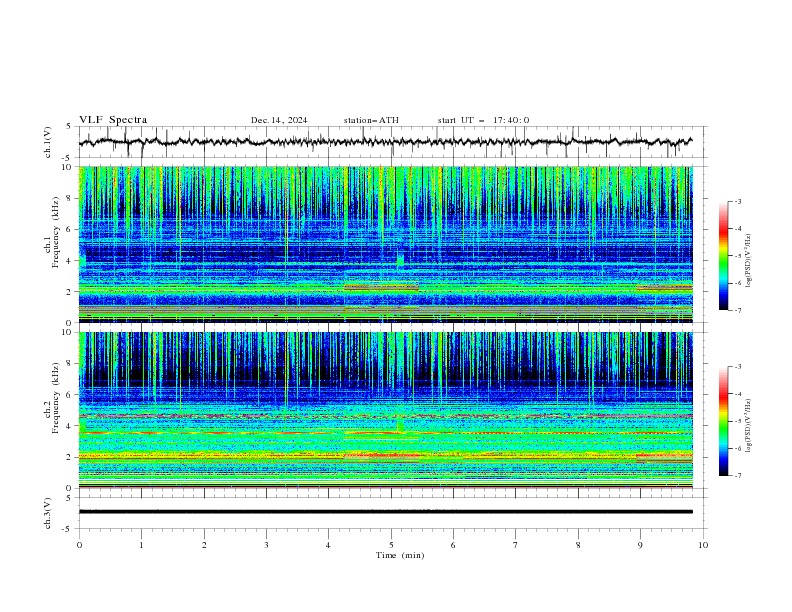Click the "station=ATH" label
Screen dimensions: 792x612
[371, 120]
